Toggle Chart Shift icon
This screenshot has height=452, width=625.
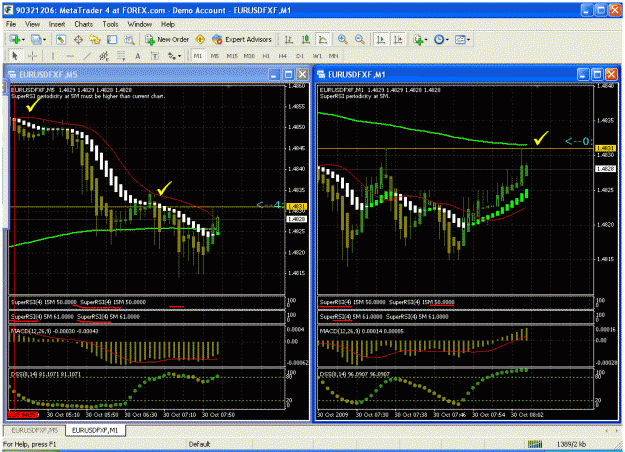398,39
